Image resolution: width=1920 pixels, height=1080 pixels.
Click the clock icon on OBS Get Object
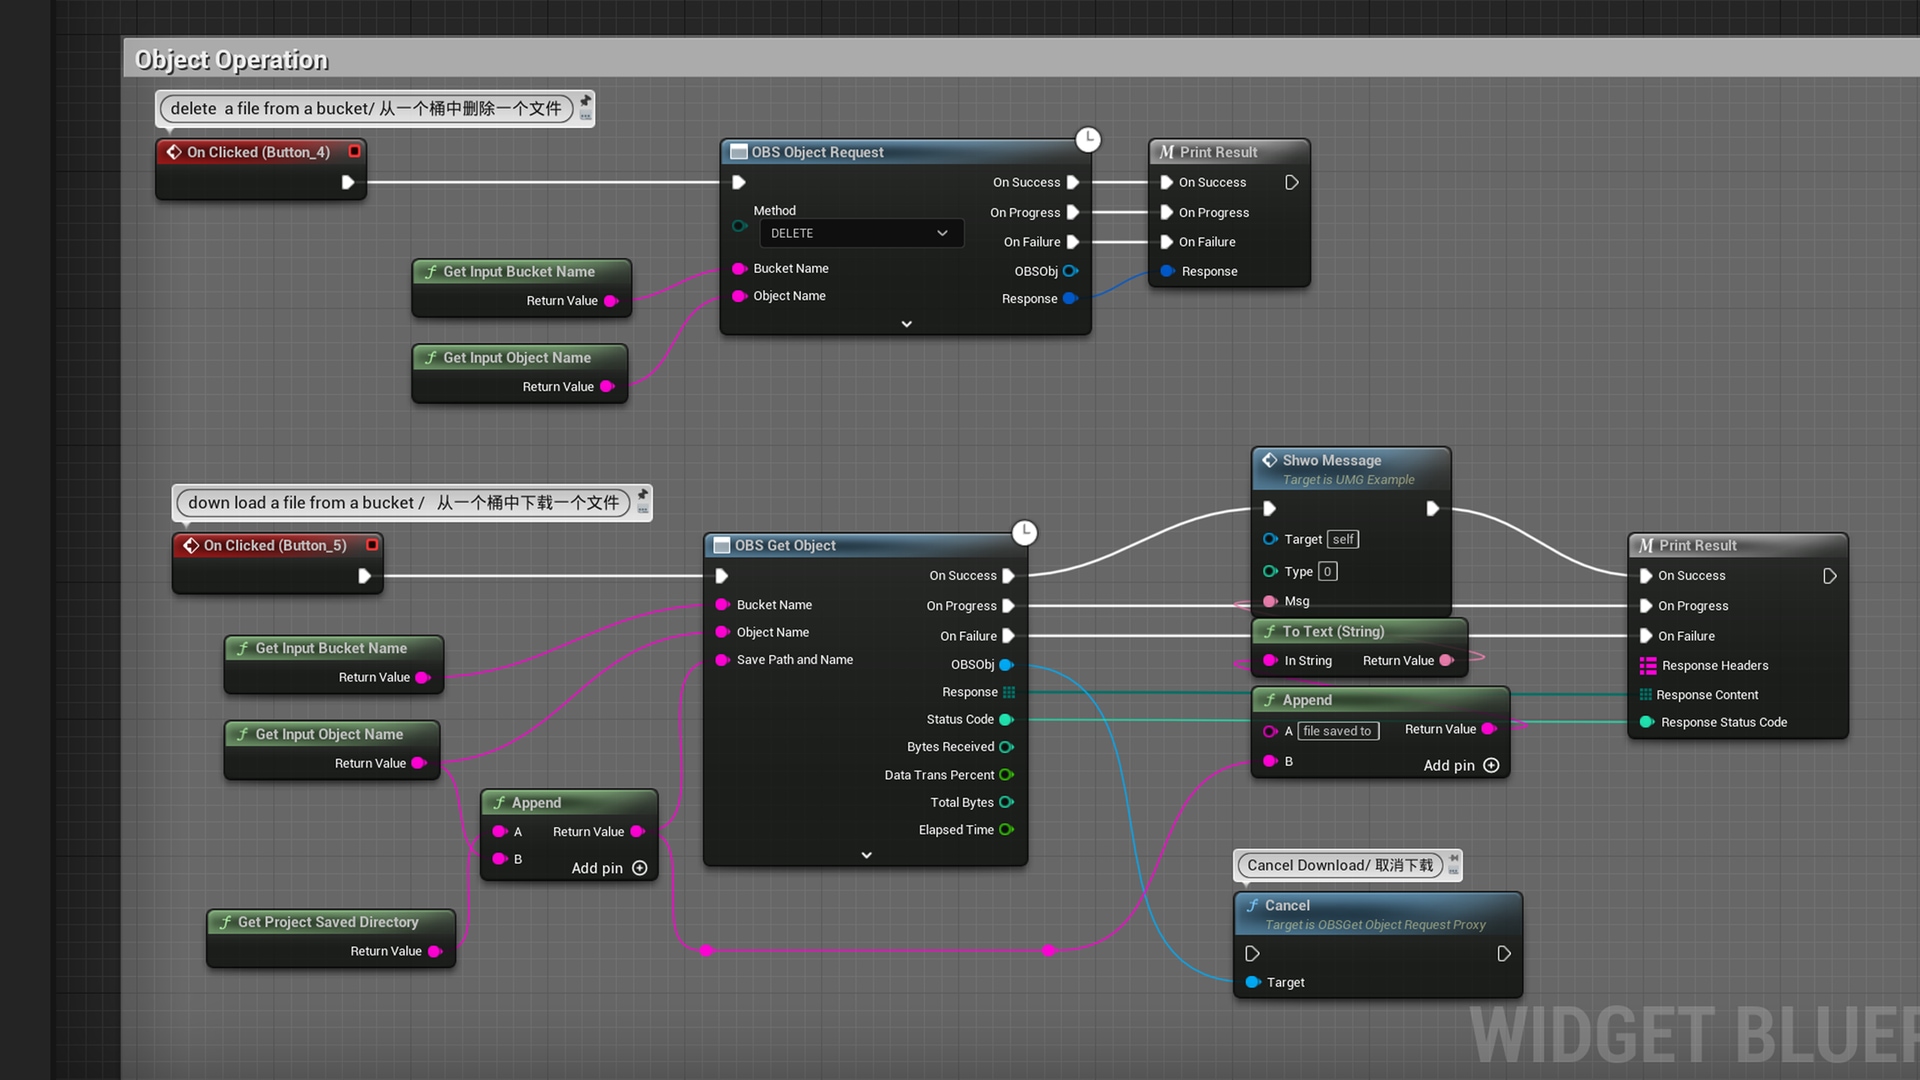(x=1025, y=533)
